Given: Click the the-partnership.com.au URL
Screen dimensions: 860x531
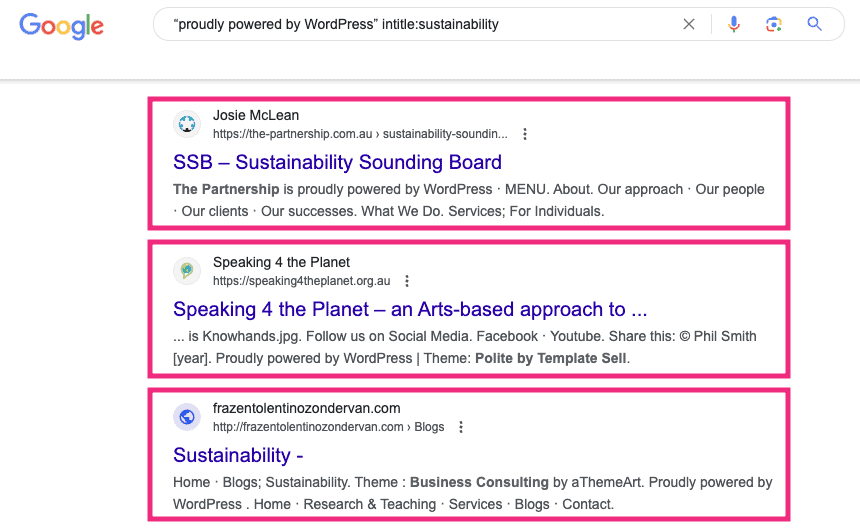Looking at the screenshot, I should point(360,134).
